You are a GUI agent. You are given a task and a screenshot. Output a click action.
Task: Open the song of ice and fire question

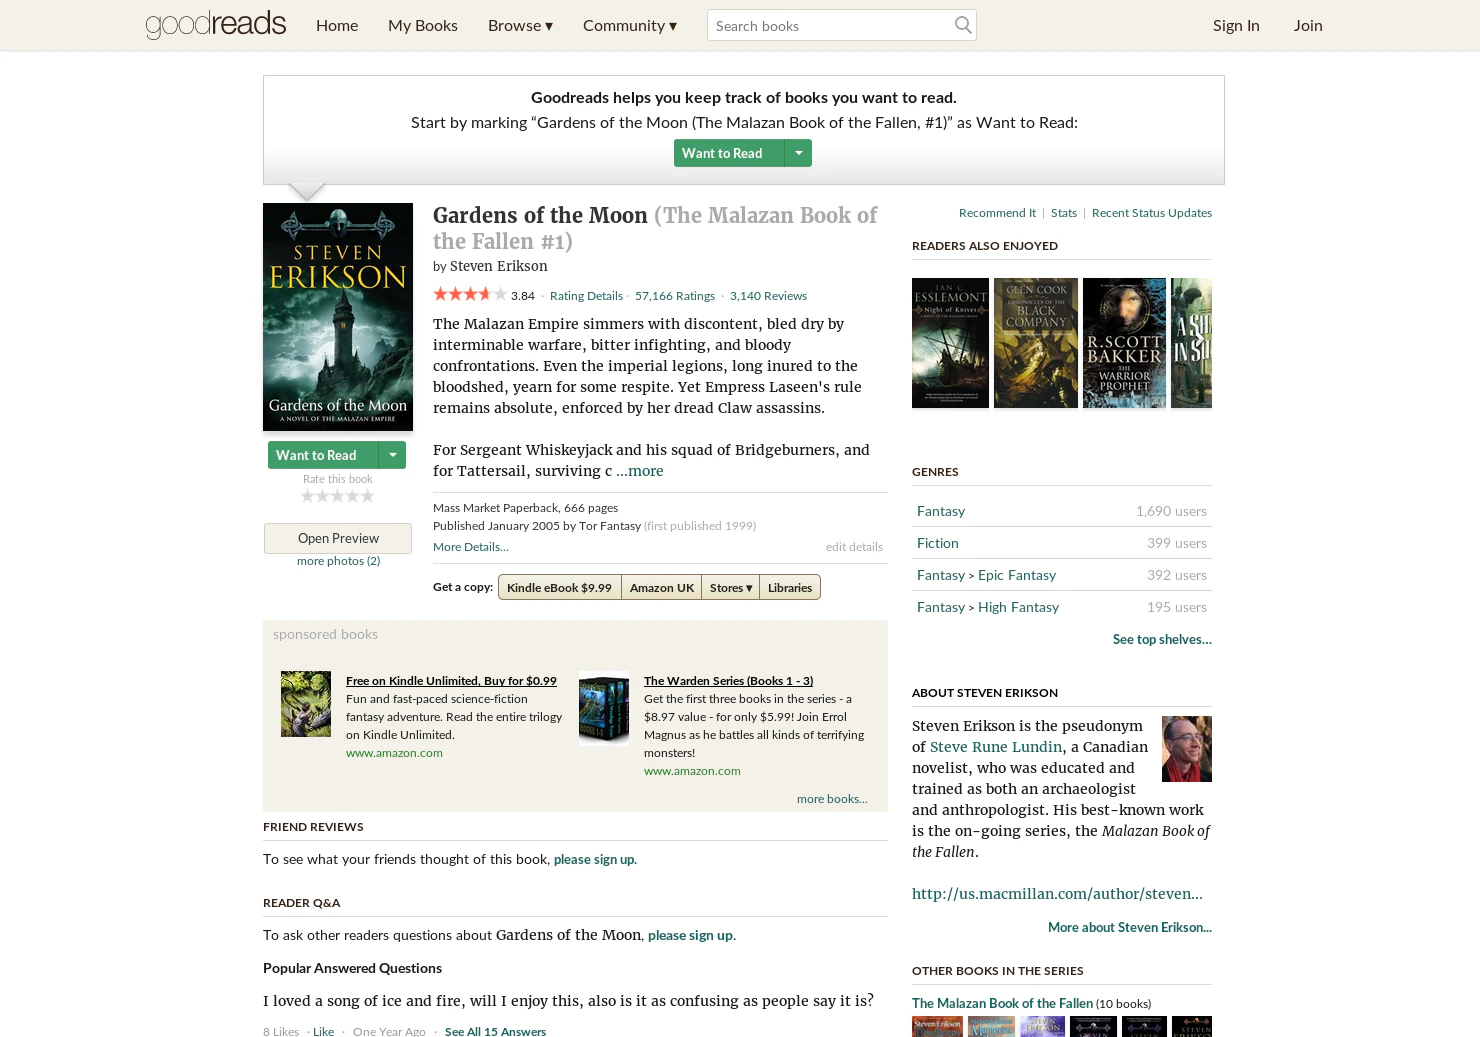568,1001
